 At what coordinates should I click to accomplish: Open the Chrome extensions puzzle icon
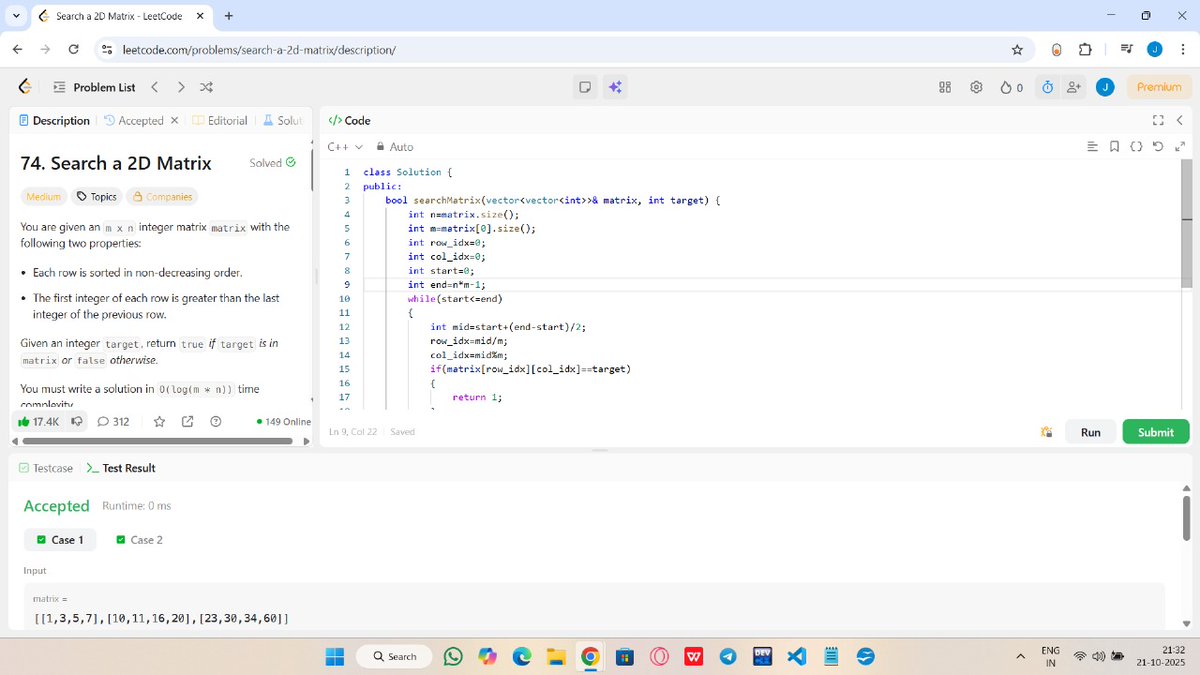coord(1085,49)
